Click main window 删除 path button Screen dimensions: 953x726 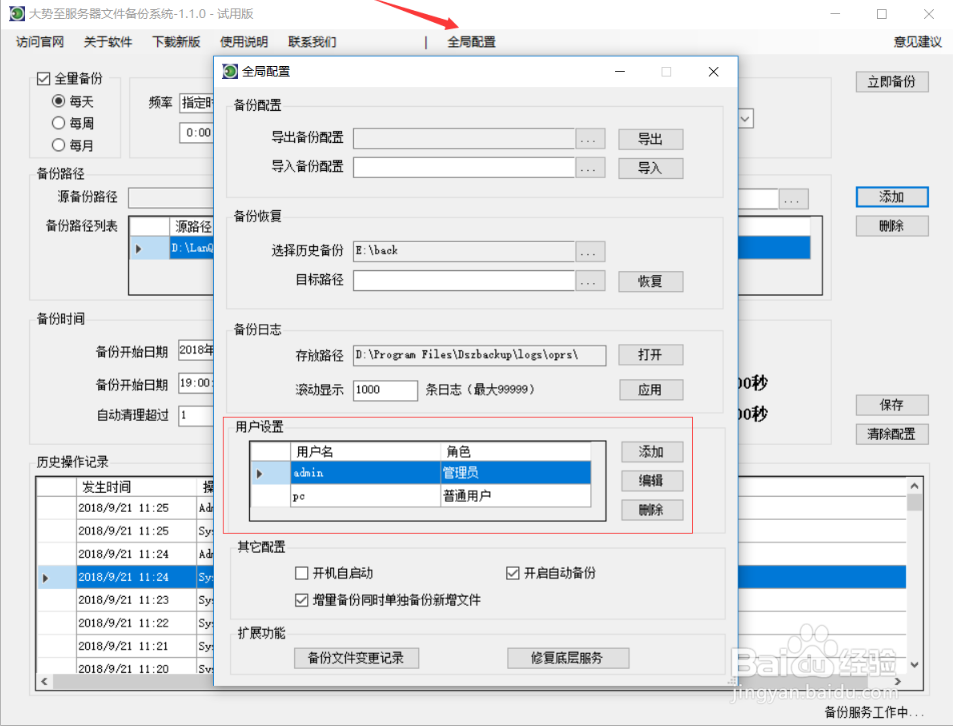tap(892, 226)
